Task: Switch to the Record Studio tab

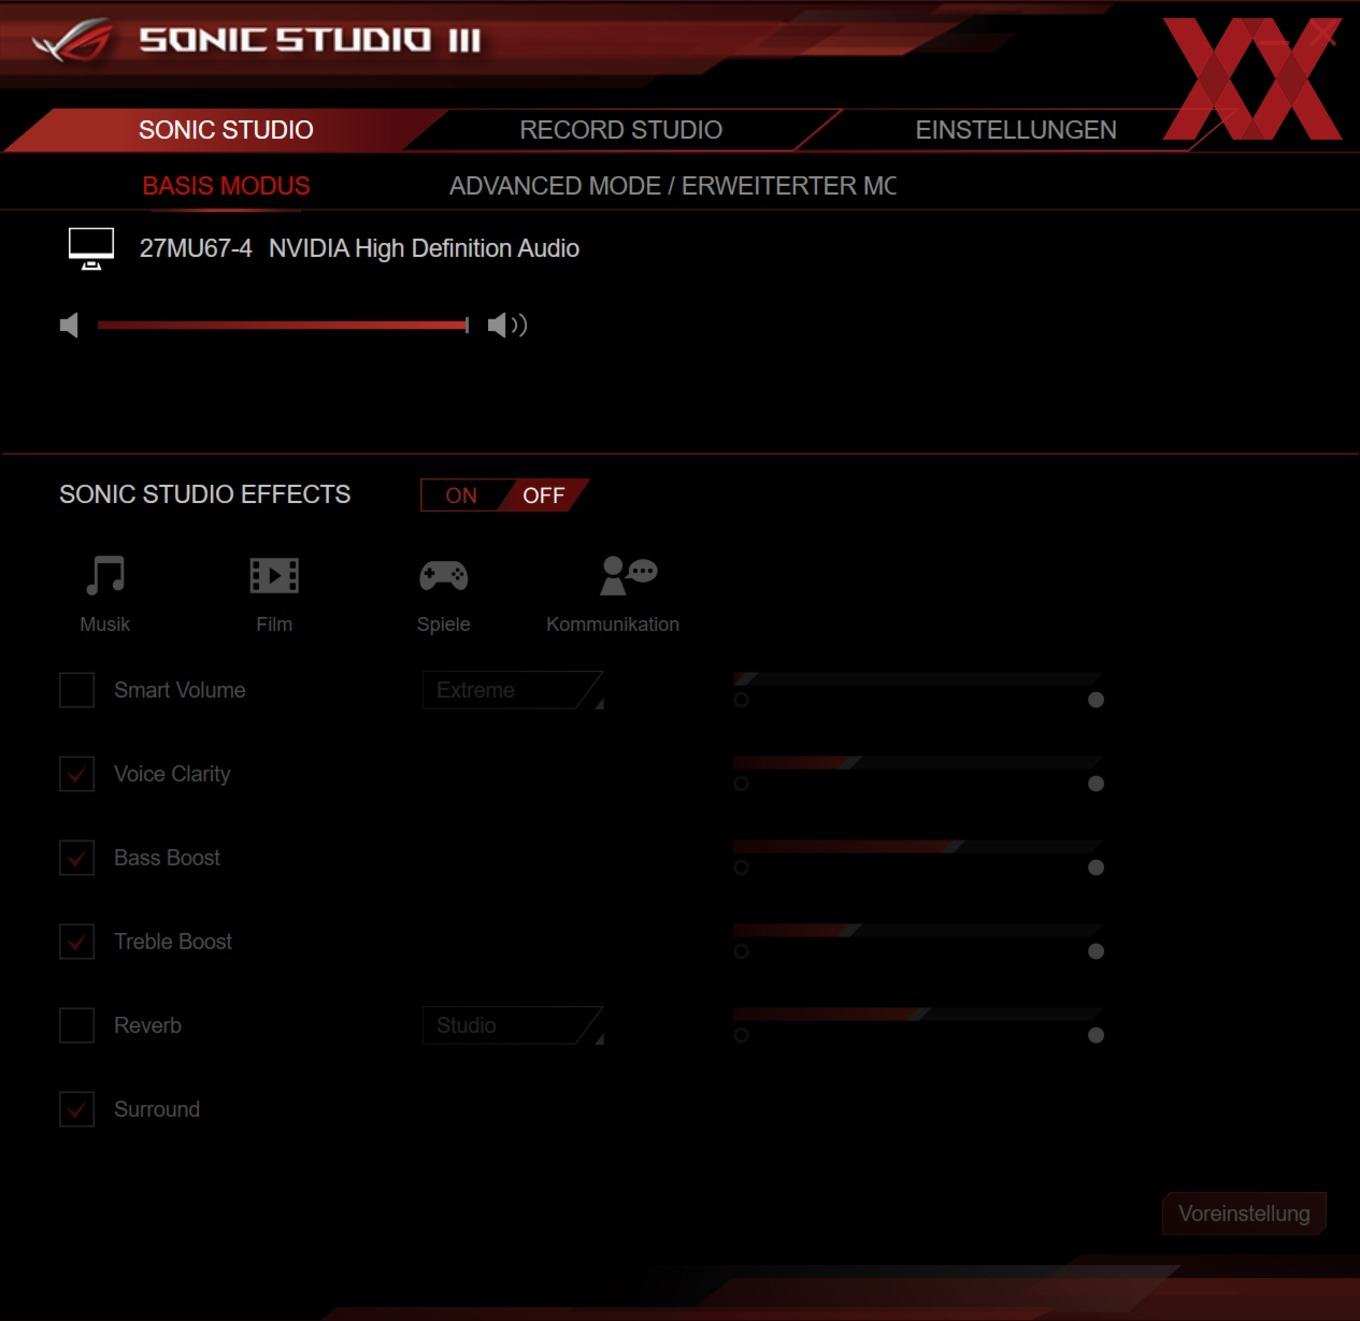Action: [x=620, y=130]
